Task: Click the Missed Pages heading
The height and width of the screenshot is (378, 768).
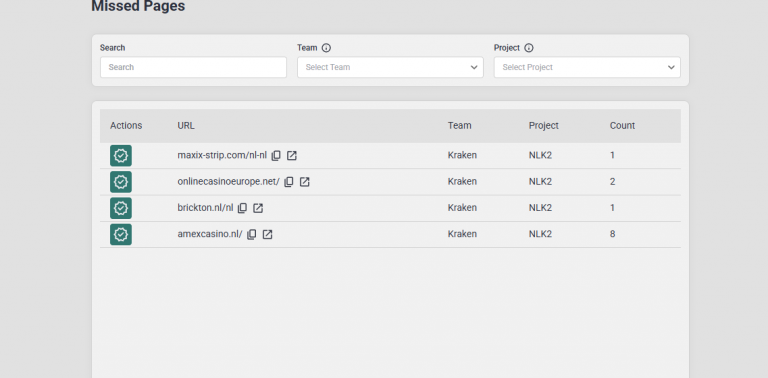Action: (138, 6)
